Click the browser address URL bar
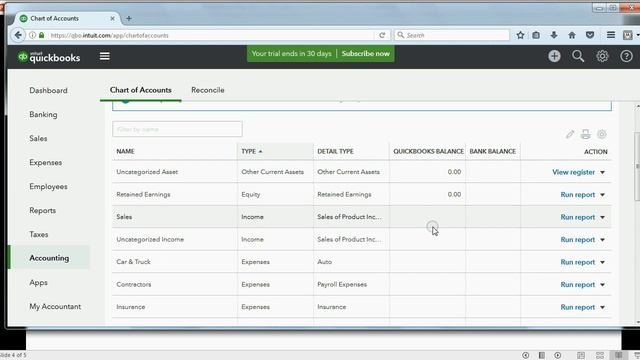Screen dimensions: 640x360 [x=210, y=35]
